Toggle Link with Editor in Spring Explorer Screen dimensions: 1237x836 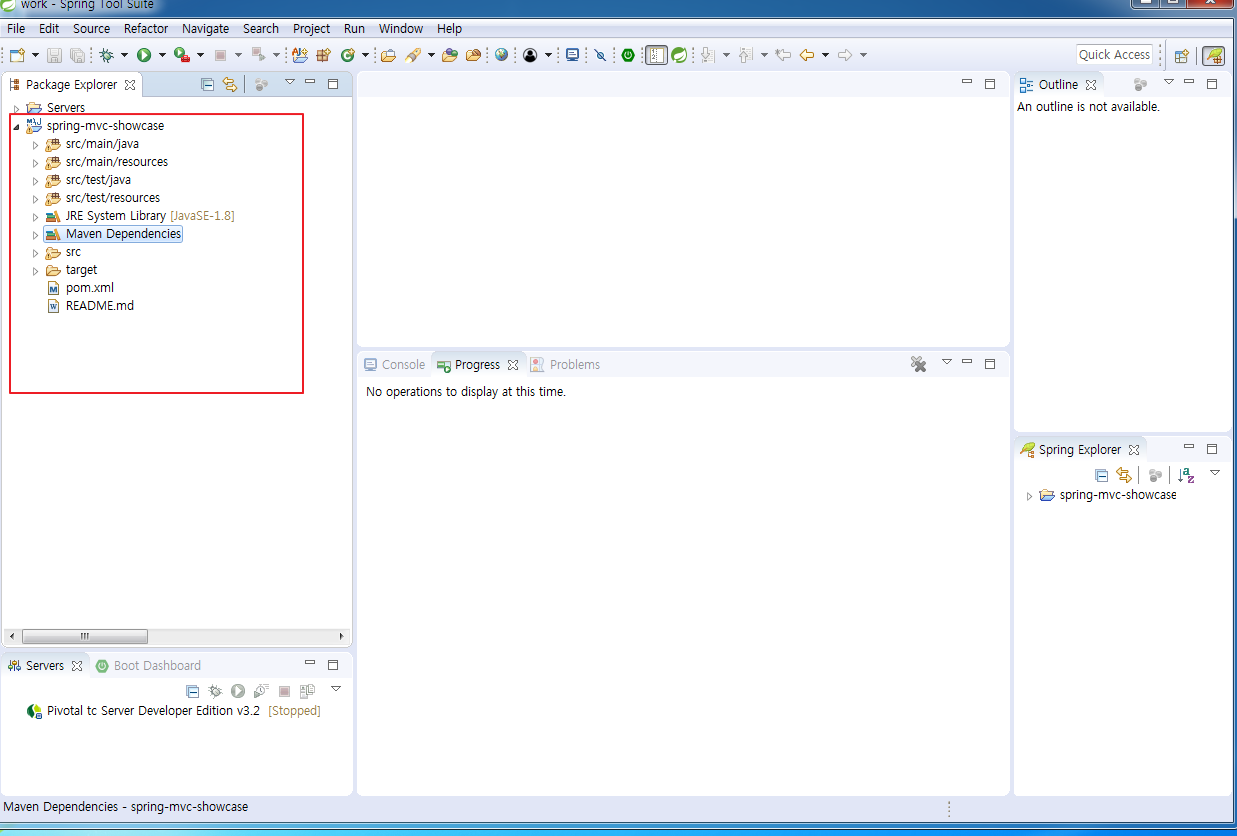[1124, 476]
